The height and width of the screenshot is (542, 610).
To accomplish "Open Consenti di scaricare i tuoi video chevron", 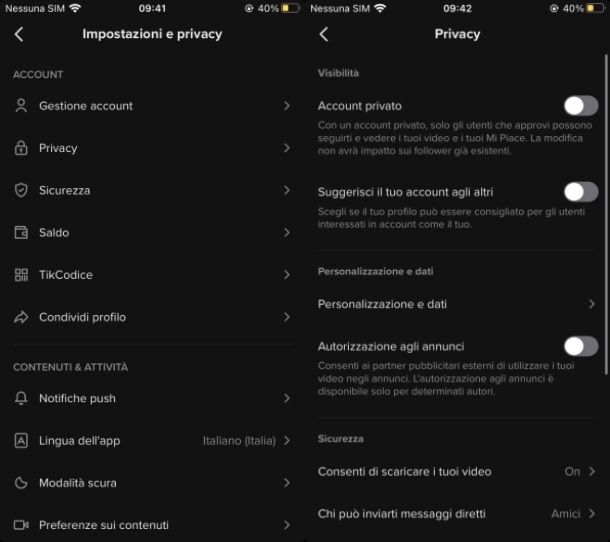I will [592, 471].
